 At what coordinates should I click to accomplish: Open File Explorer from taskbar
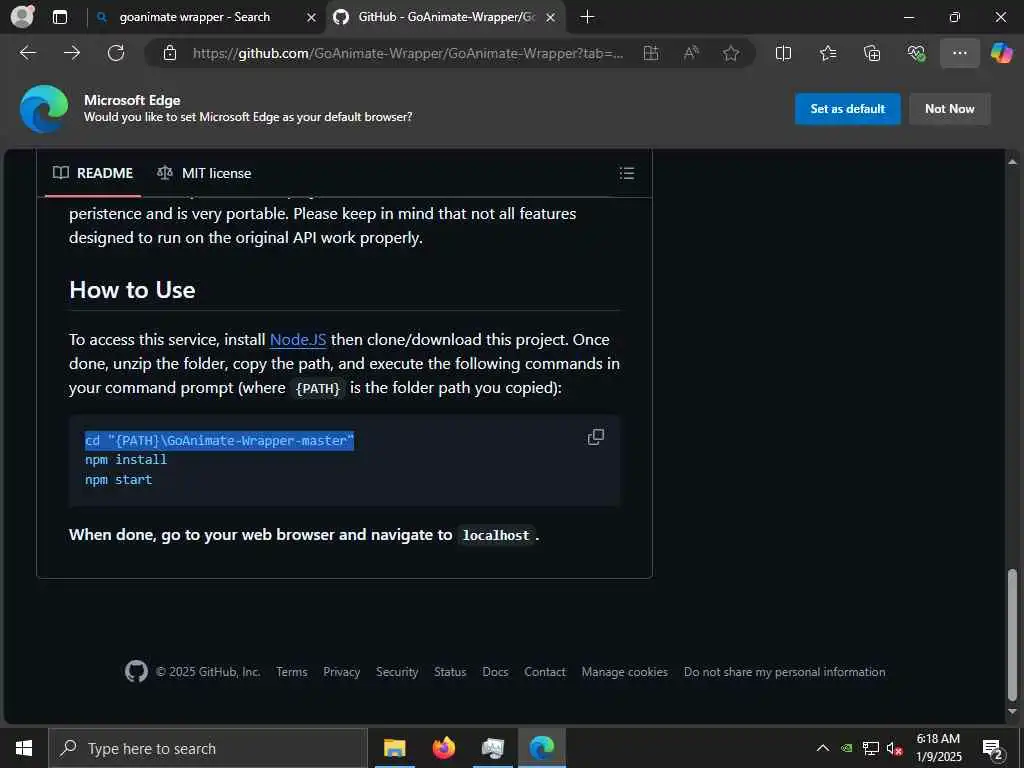pyautogui.click(x=394, y=748)
